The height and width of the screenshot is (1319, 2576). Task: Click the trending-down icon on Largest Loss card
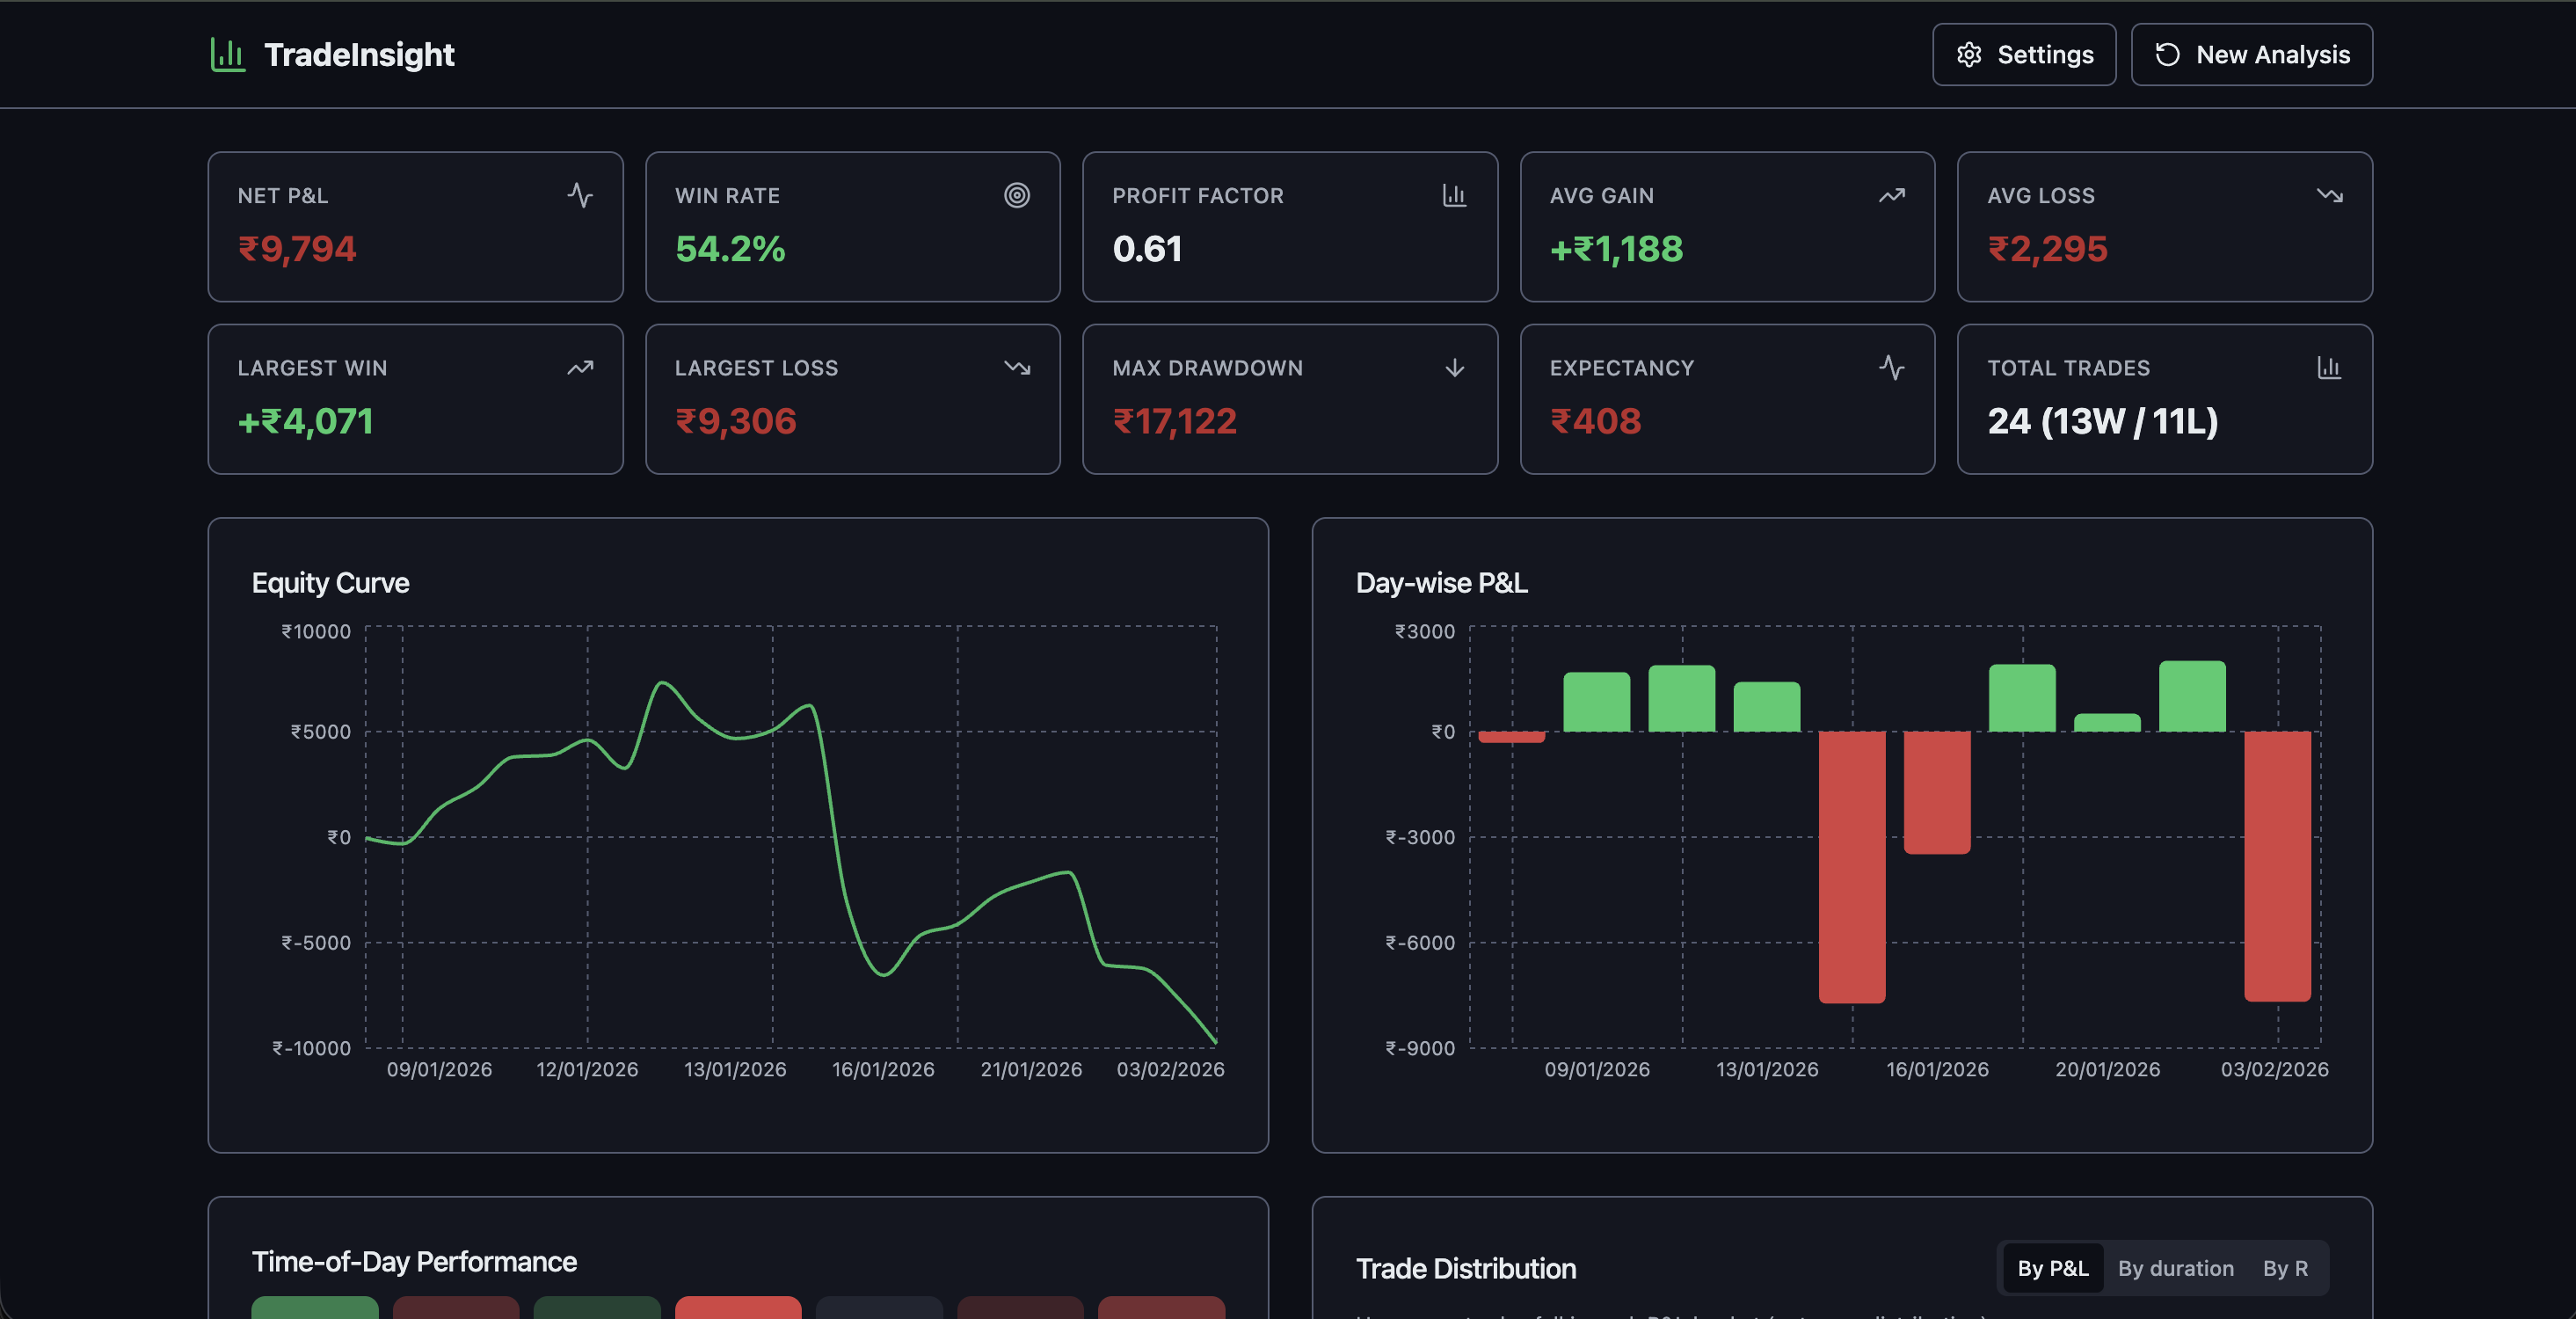click(x=1018, y=368)
